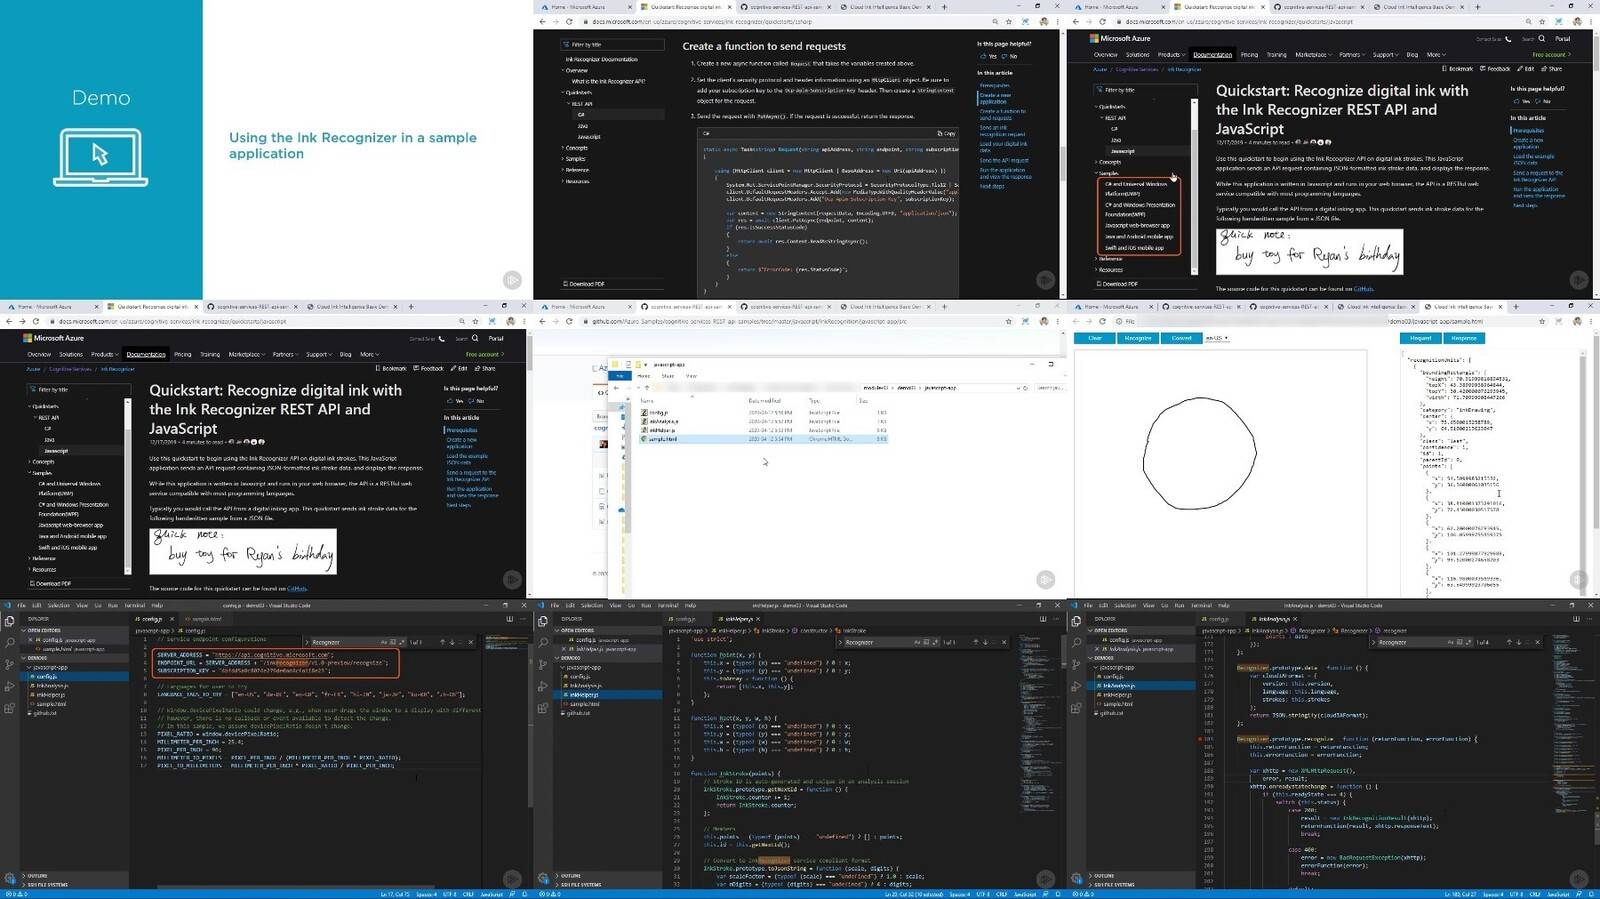Expand Concepts node in highlighted-Samples docs frame

point(1110,161)
